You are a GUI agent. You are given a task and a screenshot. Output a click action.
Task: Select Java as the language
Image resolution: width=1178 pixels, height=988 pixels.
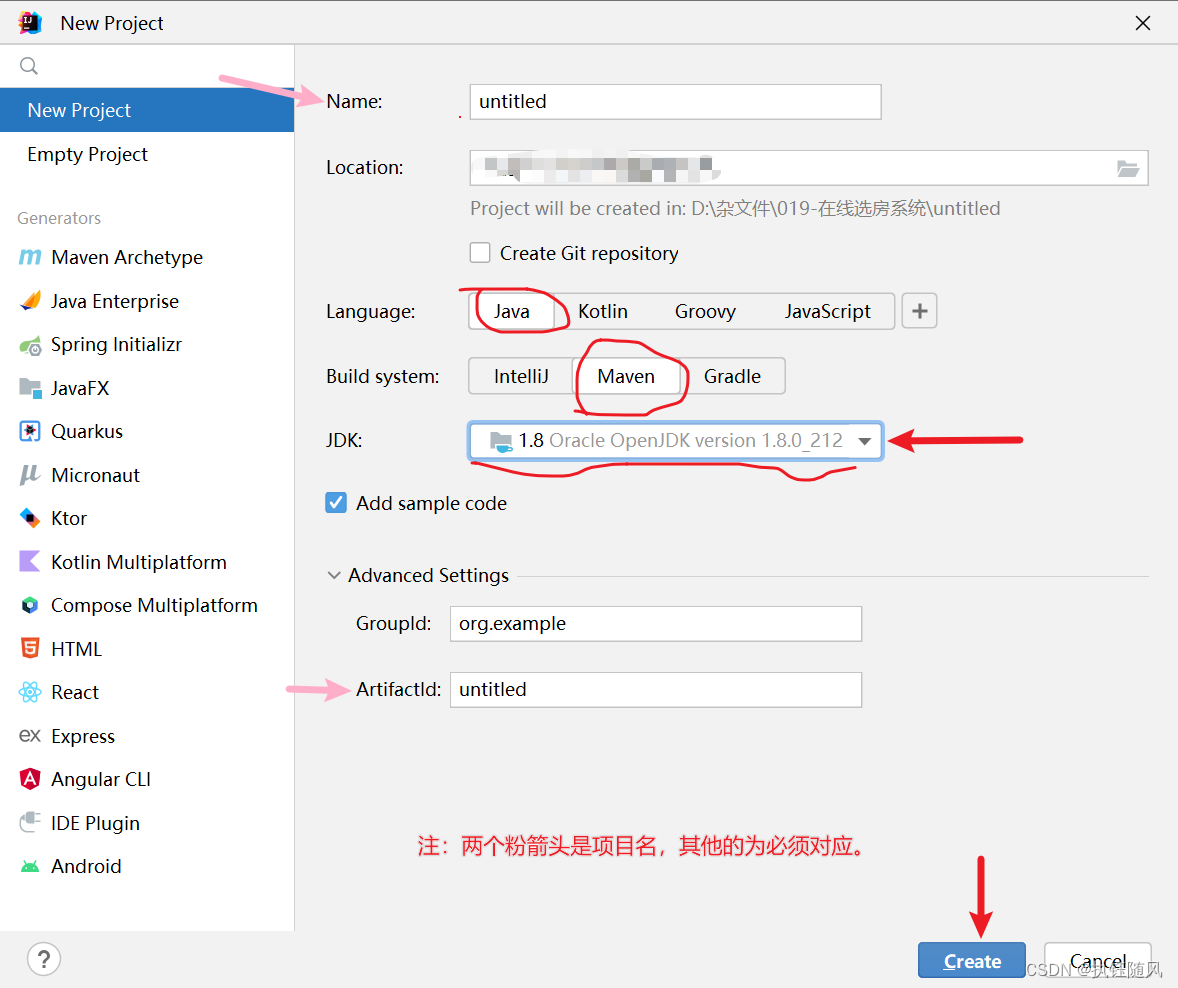point(512,311)
